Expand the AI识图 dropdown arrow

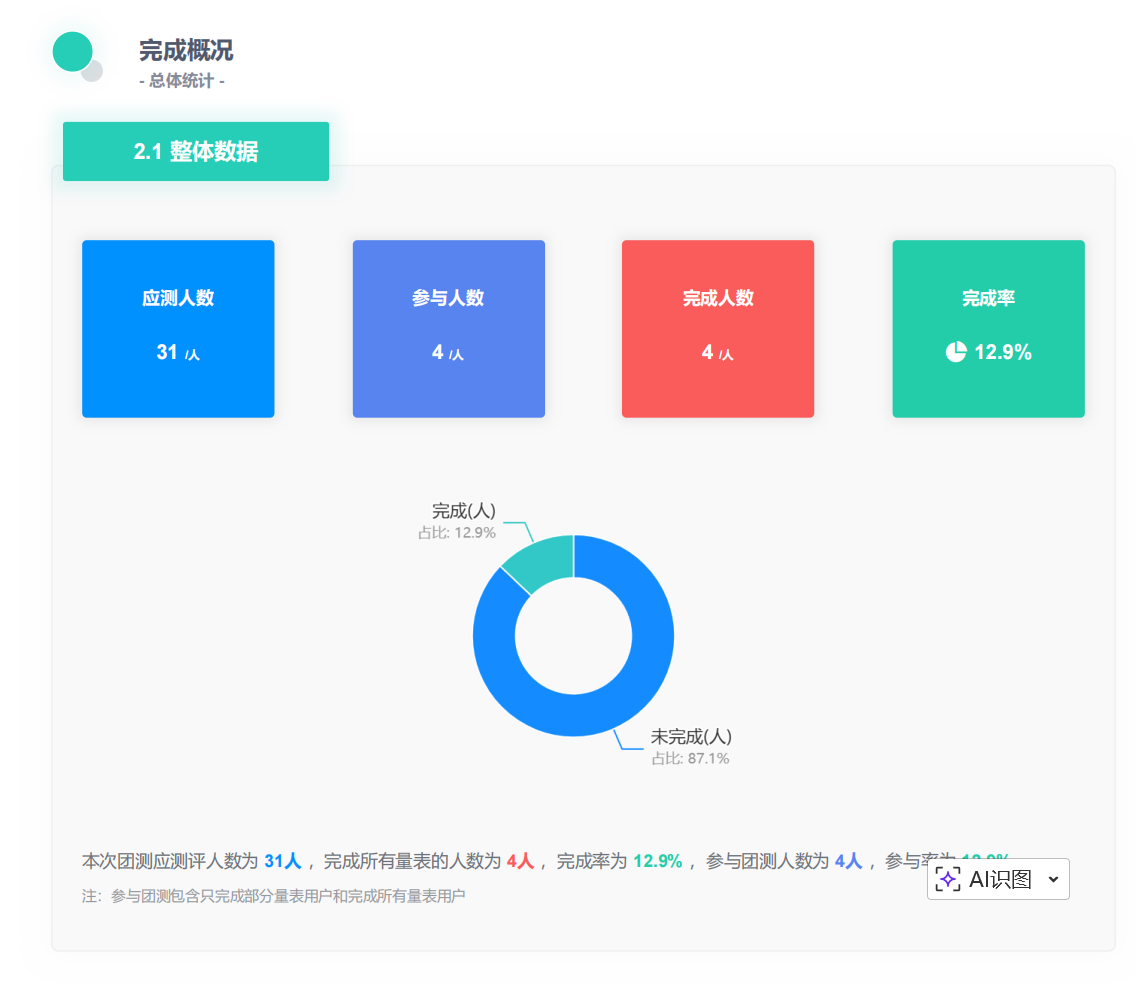[x=1053, y=879]
